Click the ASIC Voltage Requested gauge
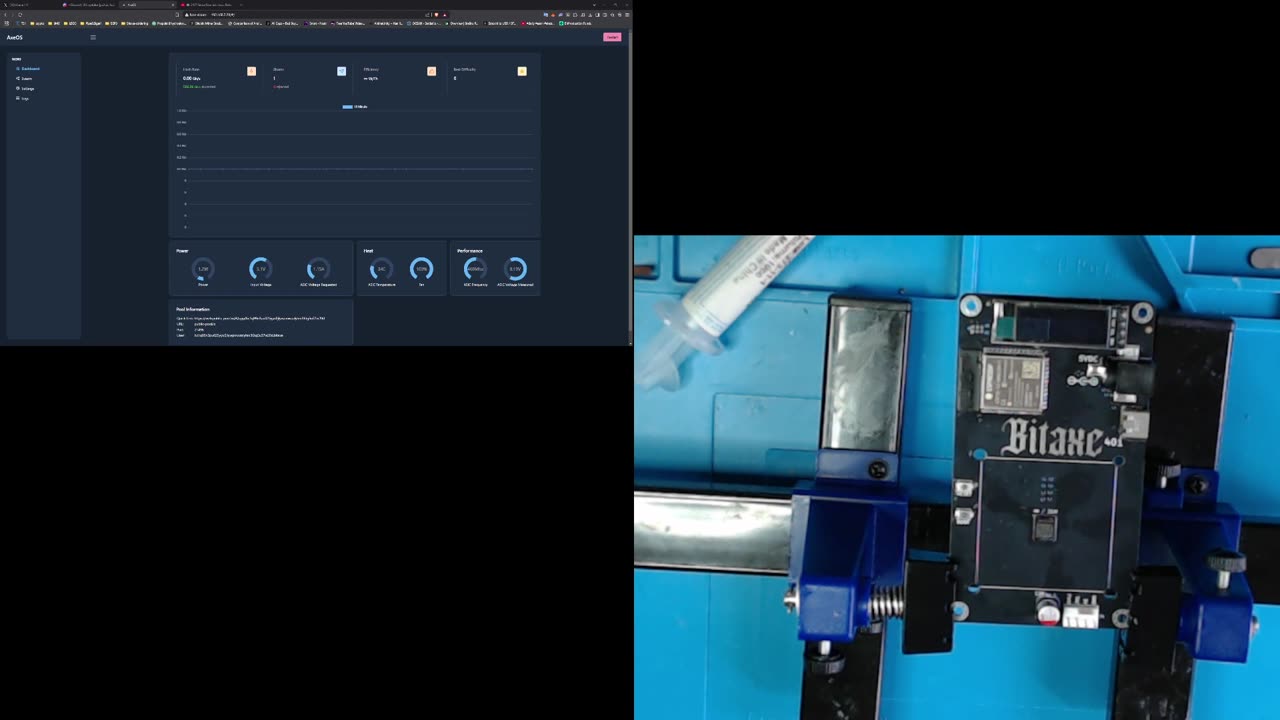 (x=318, y=269)
